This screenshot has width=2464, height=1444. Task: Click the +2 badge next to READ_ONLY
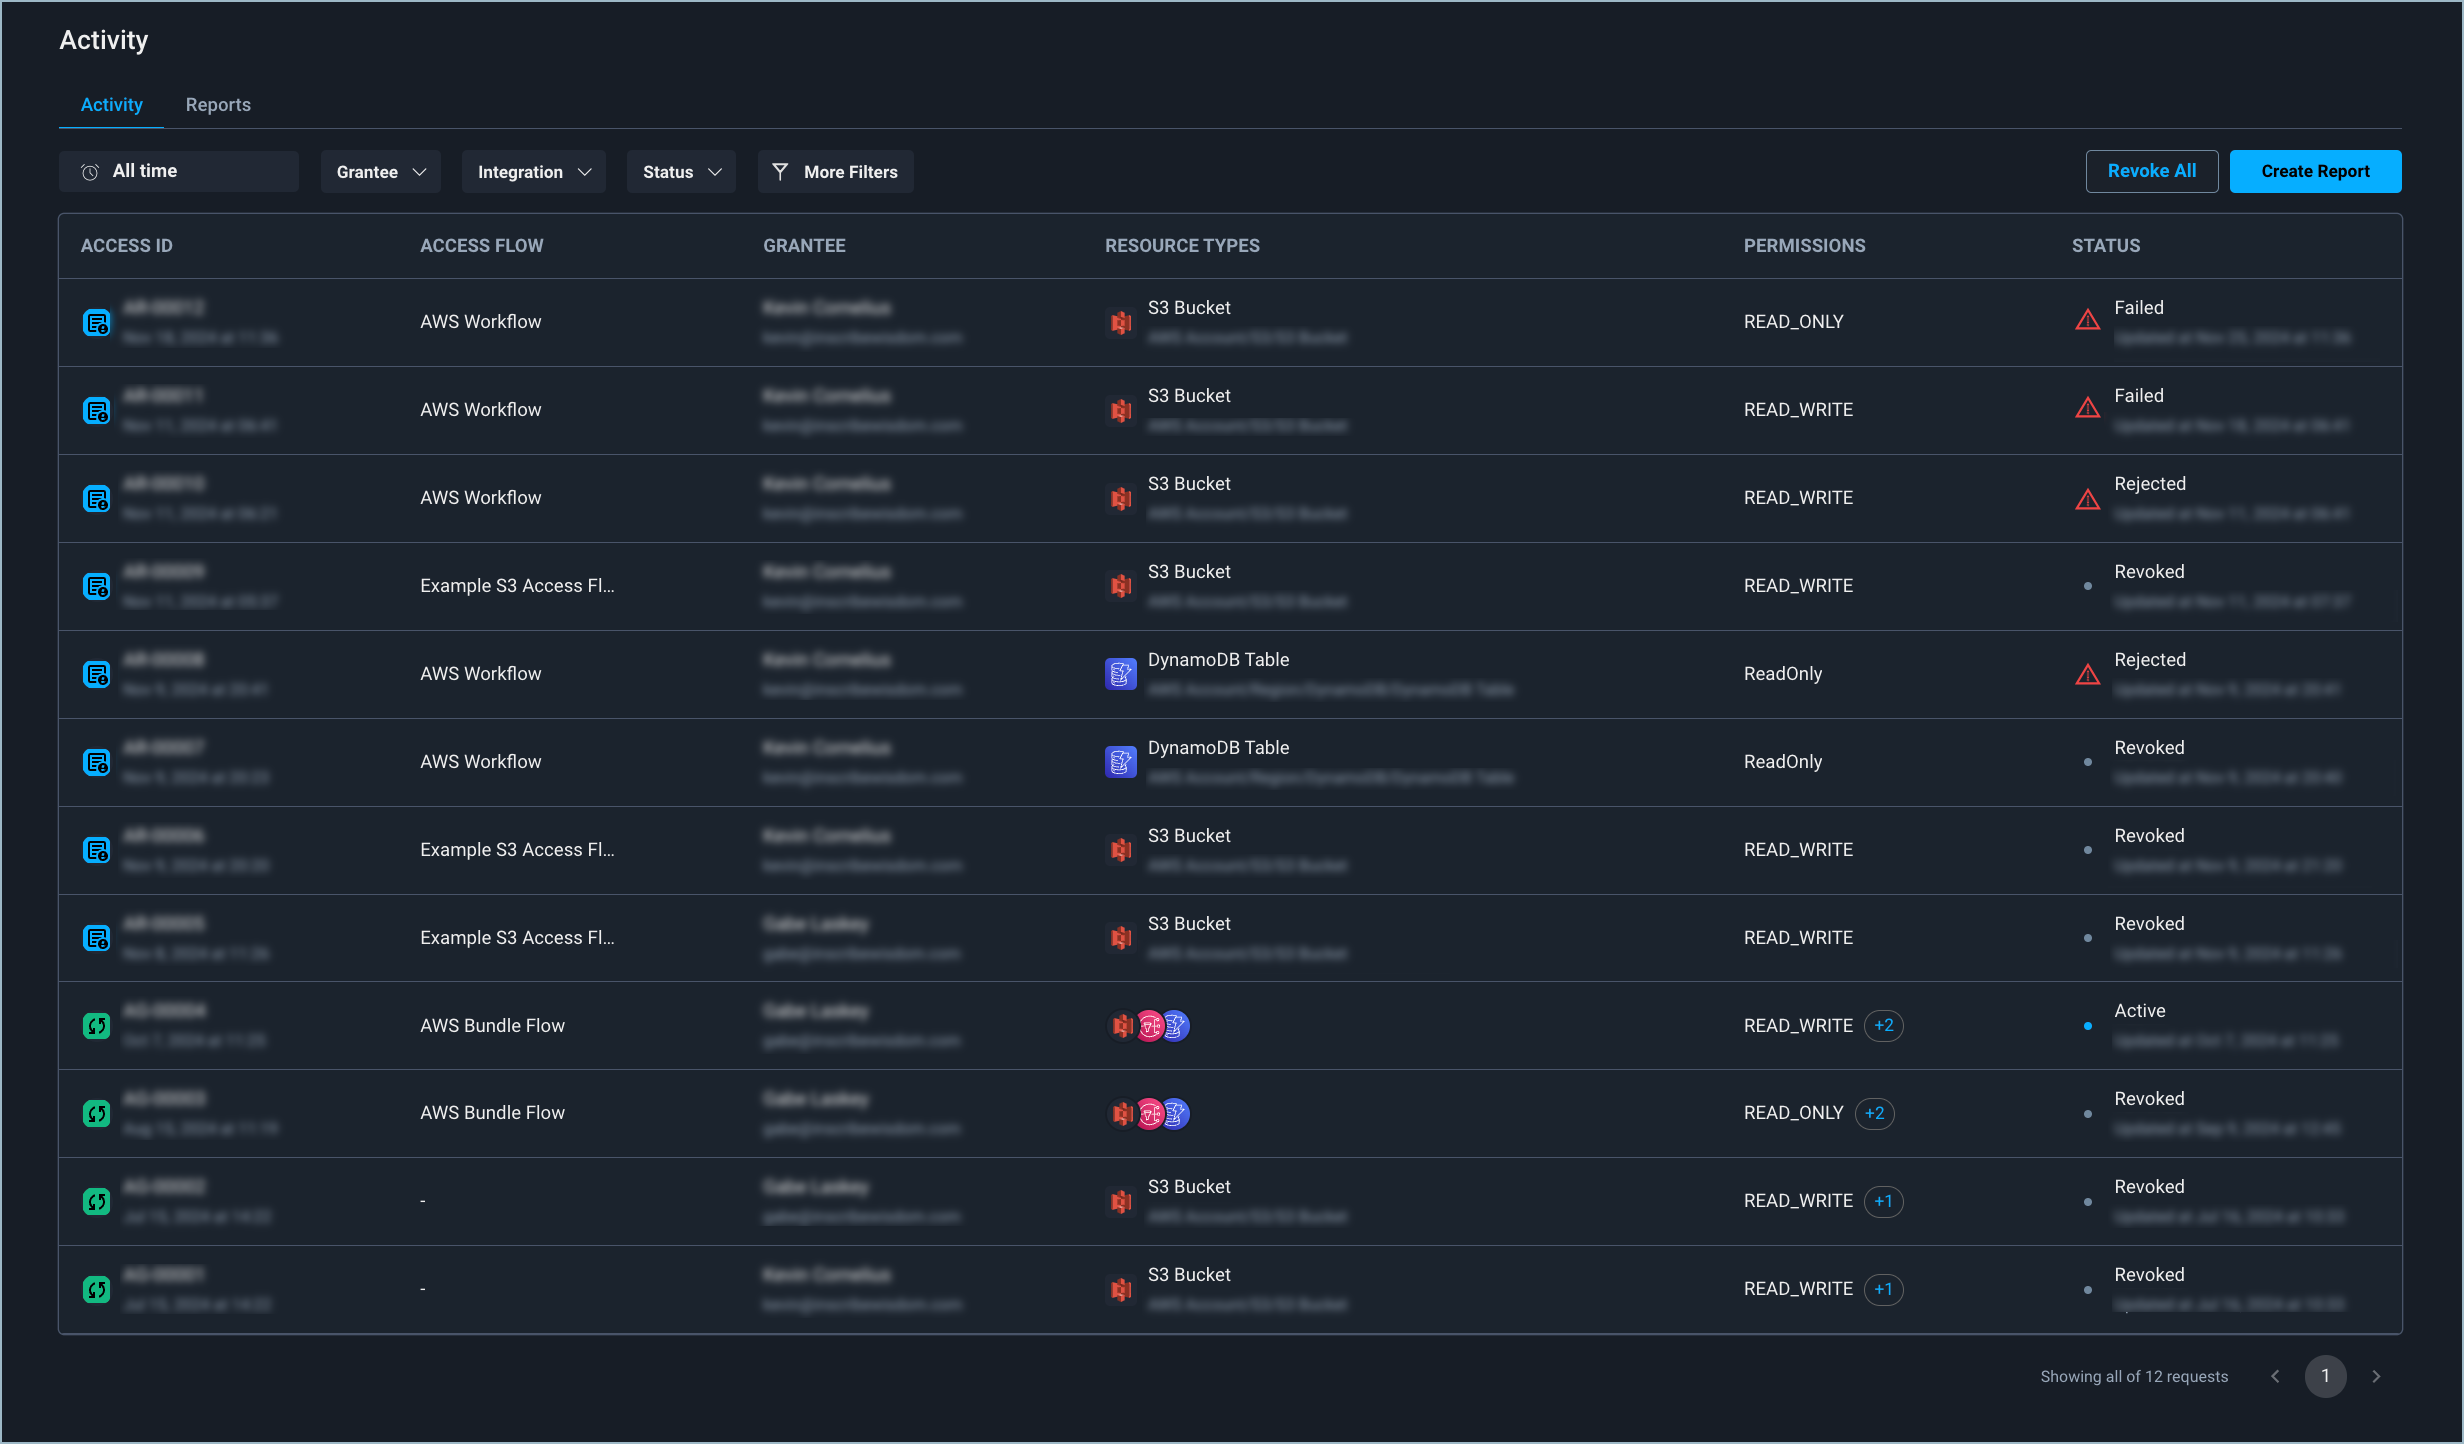[1874, 1113]
